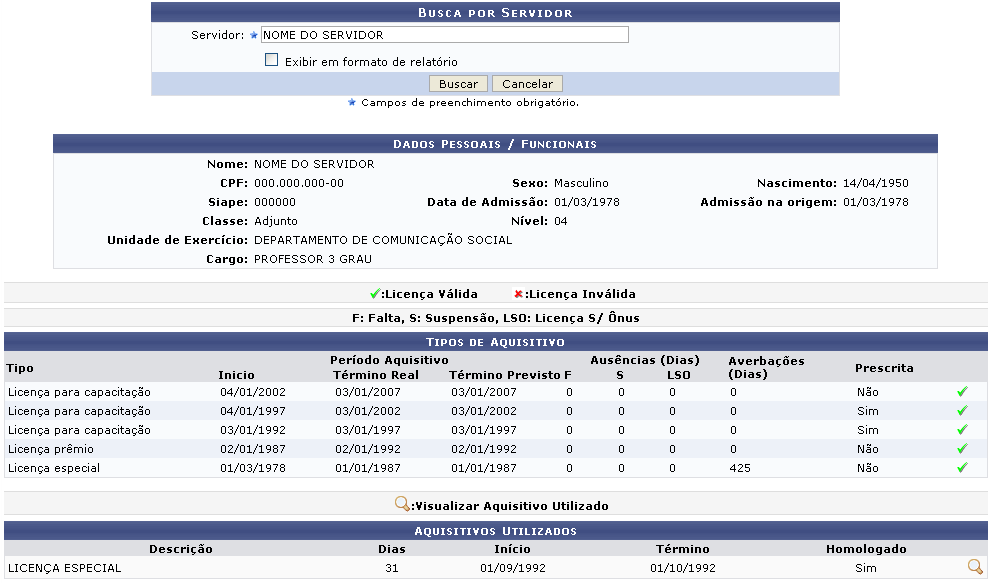Screen dimensions: 991x583
Task: Click the blue required-field star beside Servidor
Action: (253, 35)
